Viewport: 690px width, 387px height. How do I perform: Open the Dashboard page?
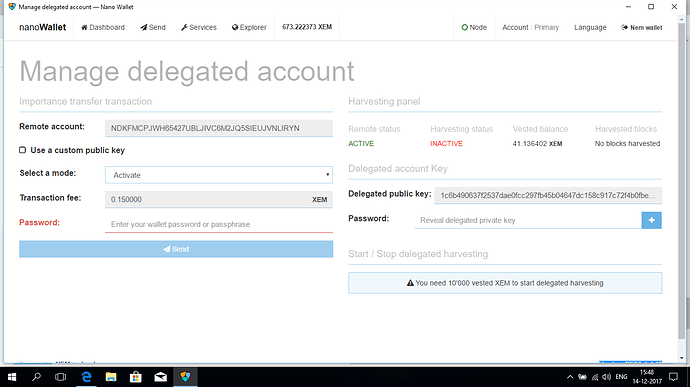(103, 27)
